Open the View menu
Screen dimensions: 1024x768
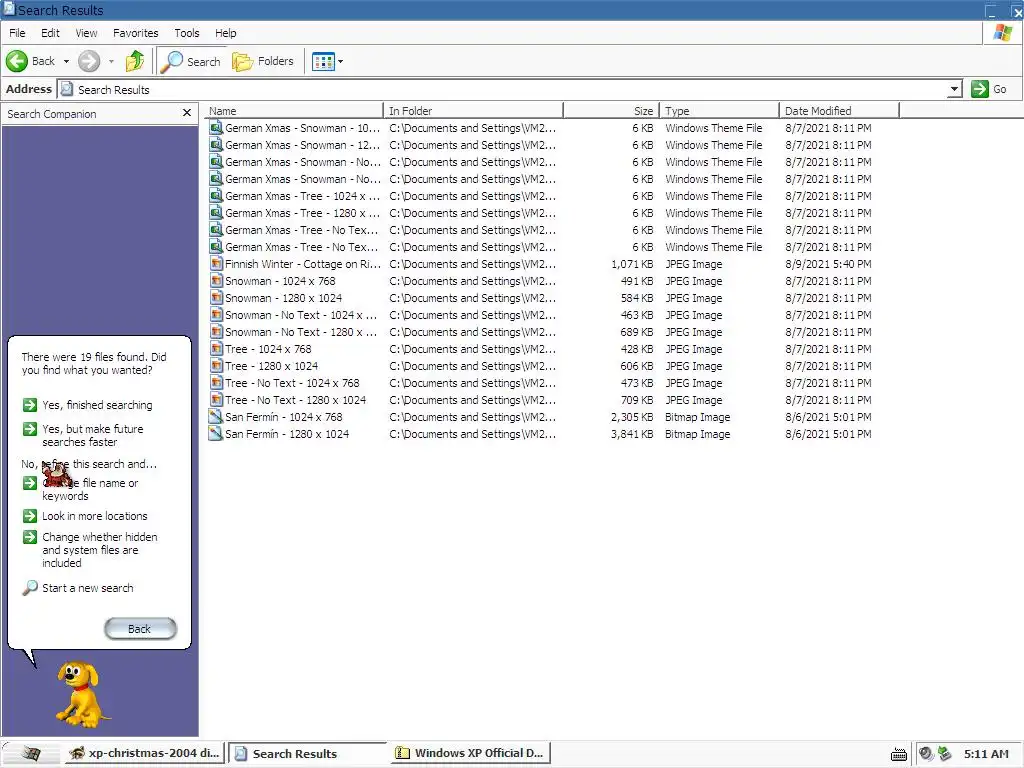click(x=86, y=33)
